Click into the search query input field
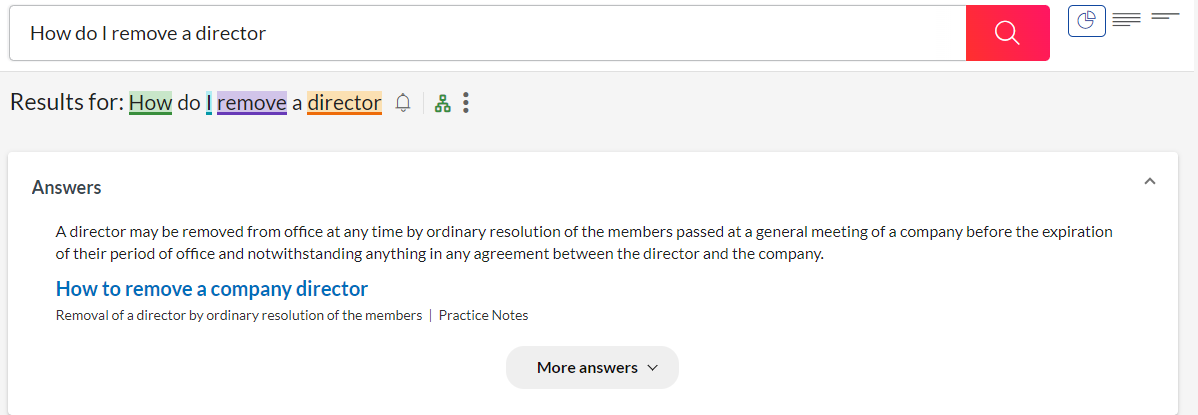 click(480, 33)
